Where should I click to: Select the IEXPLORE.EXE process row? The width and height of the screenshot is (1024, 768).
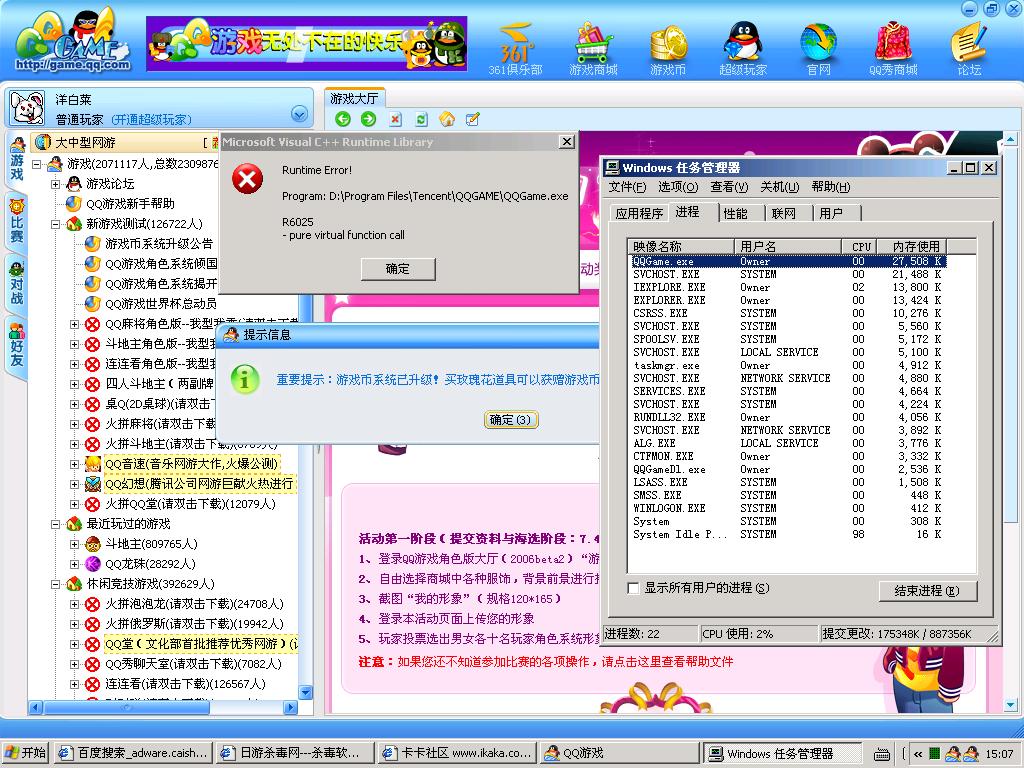point(788,287)
